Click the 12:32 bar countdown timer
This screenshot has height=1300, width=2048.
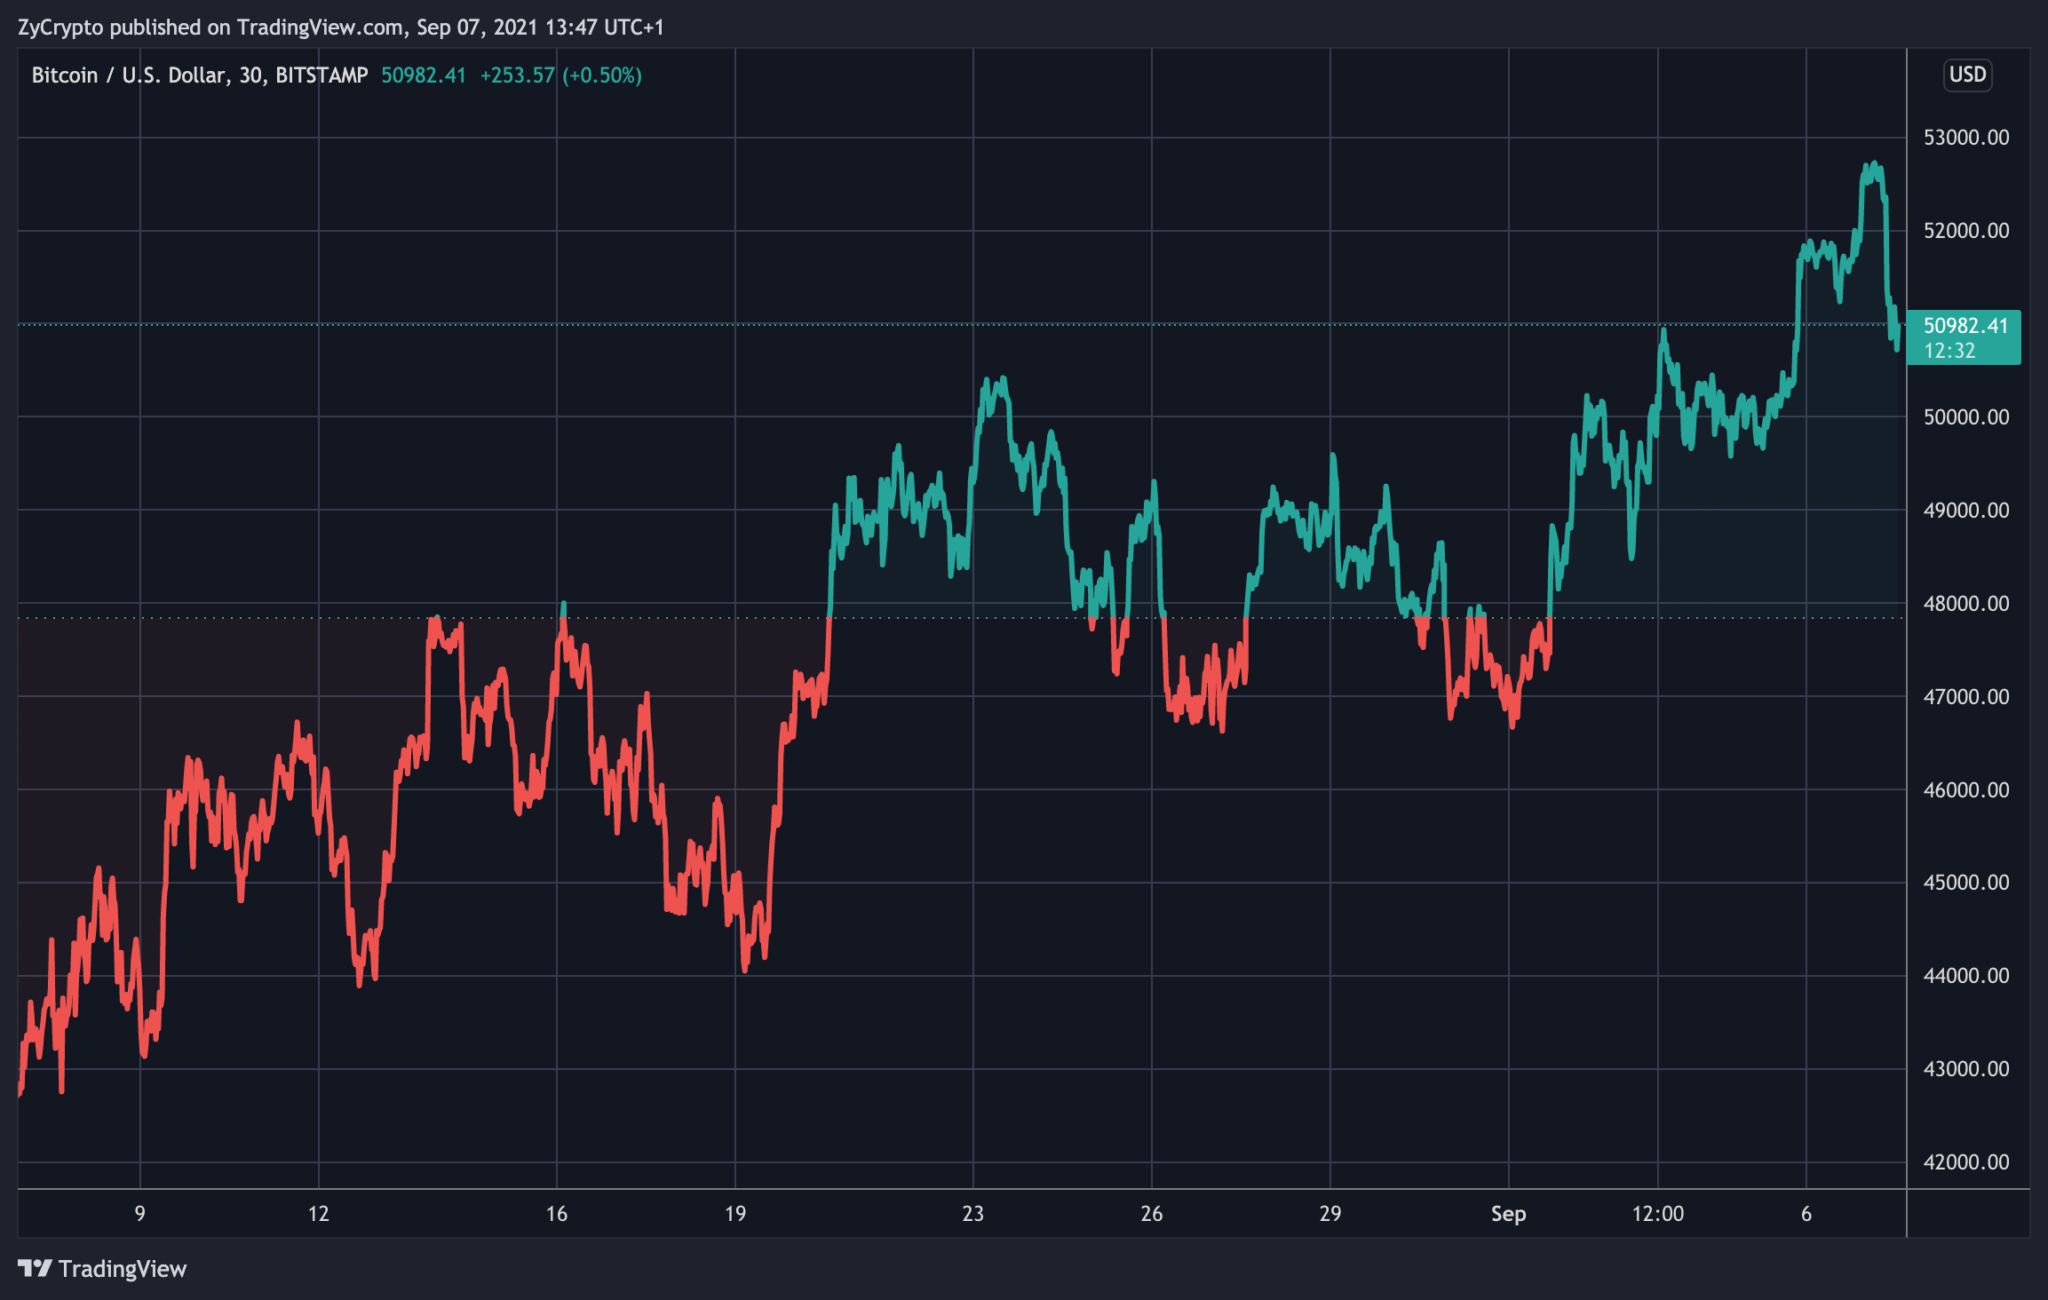tap(1949, 351)
